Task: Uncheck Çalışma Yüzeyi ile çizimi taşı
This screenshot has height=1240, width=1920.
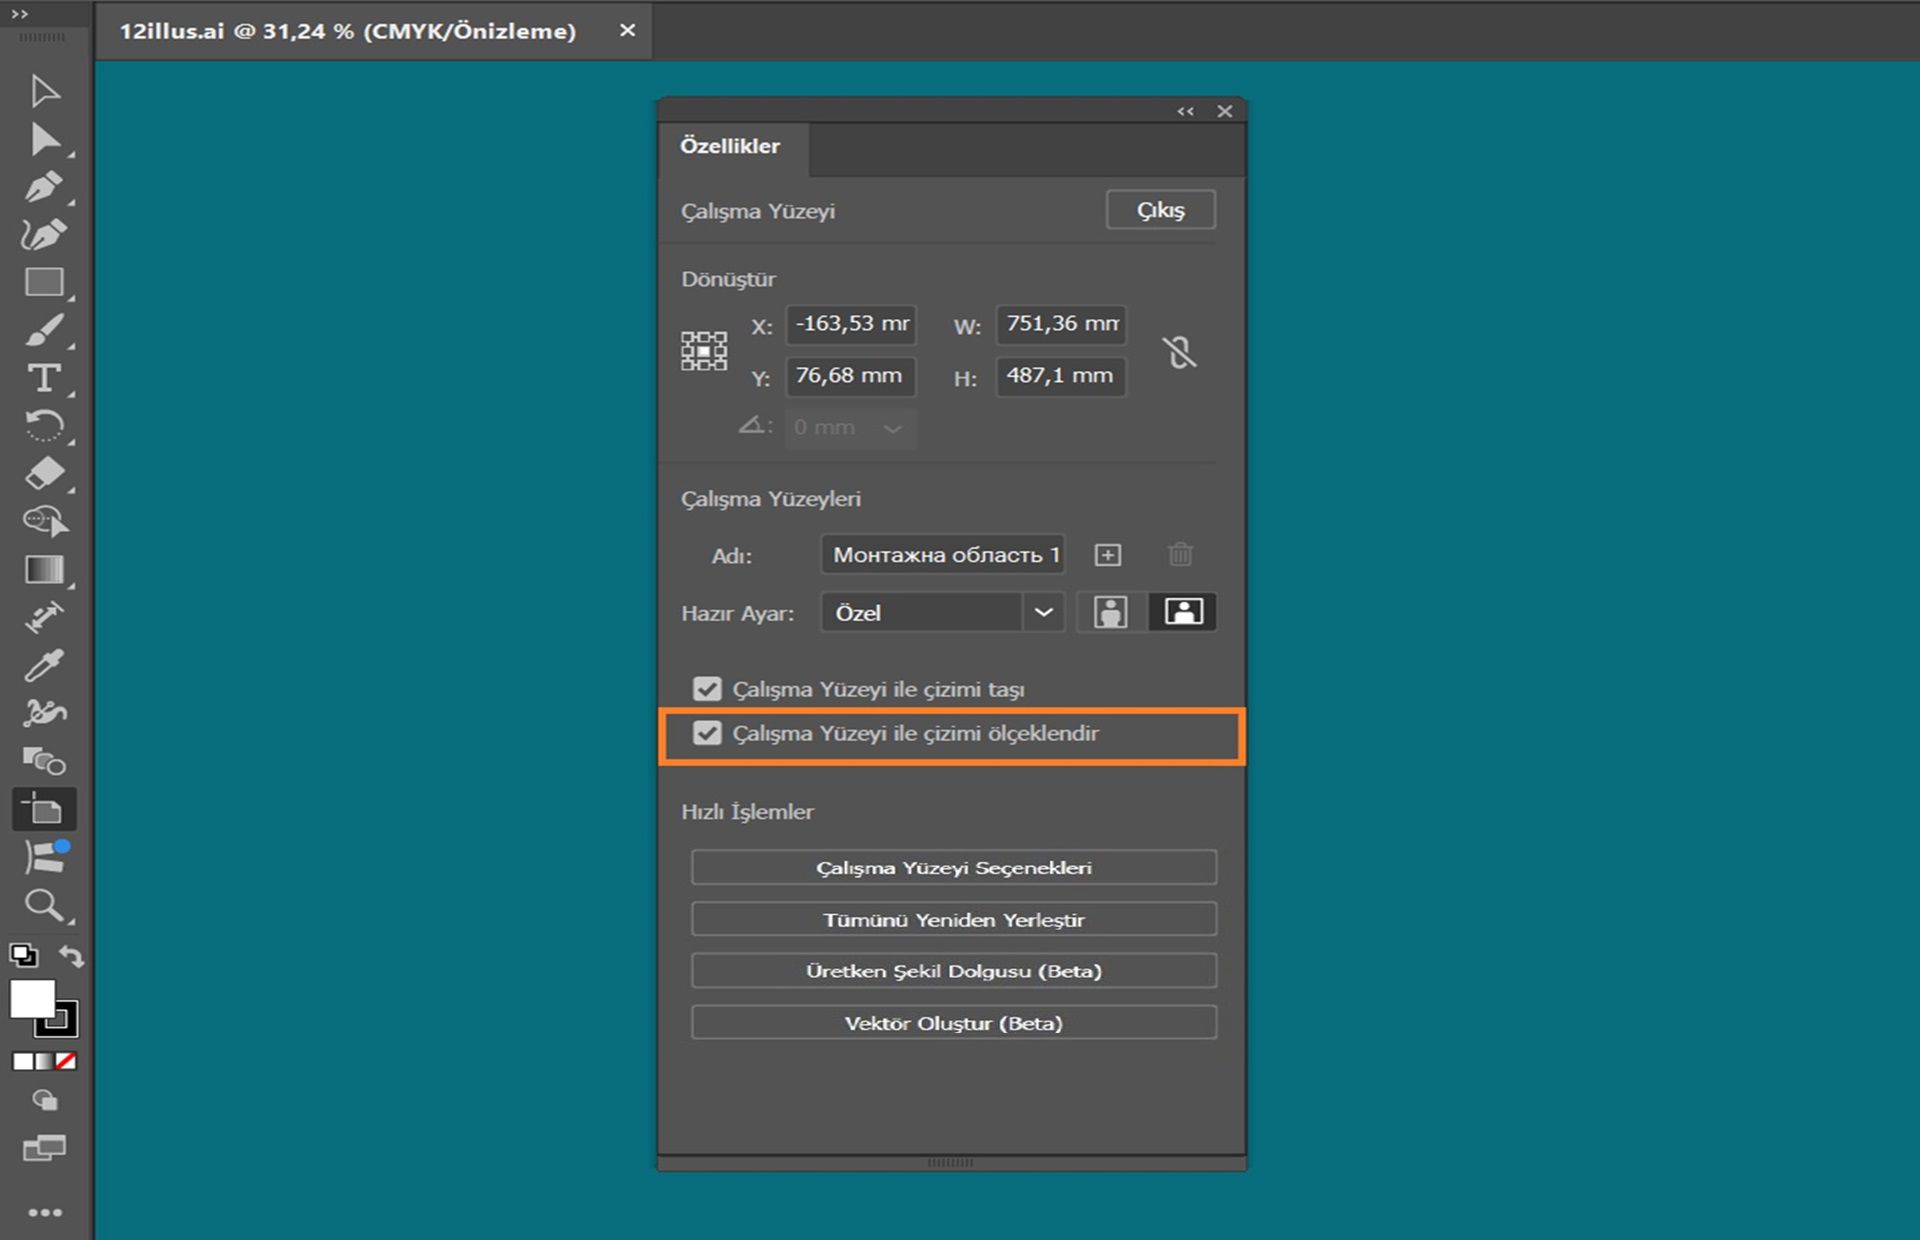Action: tap(709, 688)
